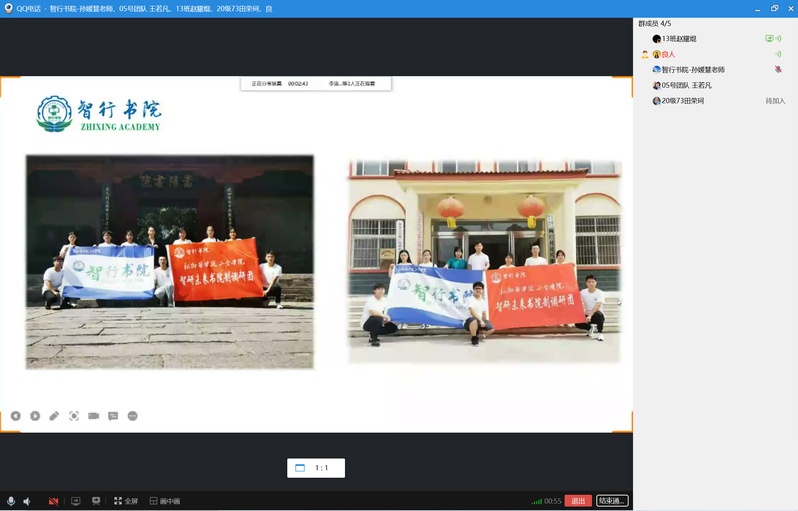This screenshot has height=511, width=798.
Task: Click the green signal strength indicator
Action: click(536, 501)
